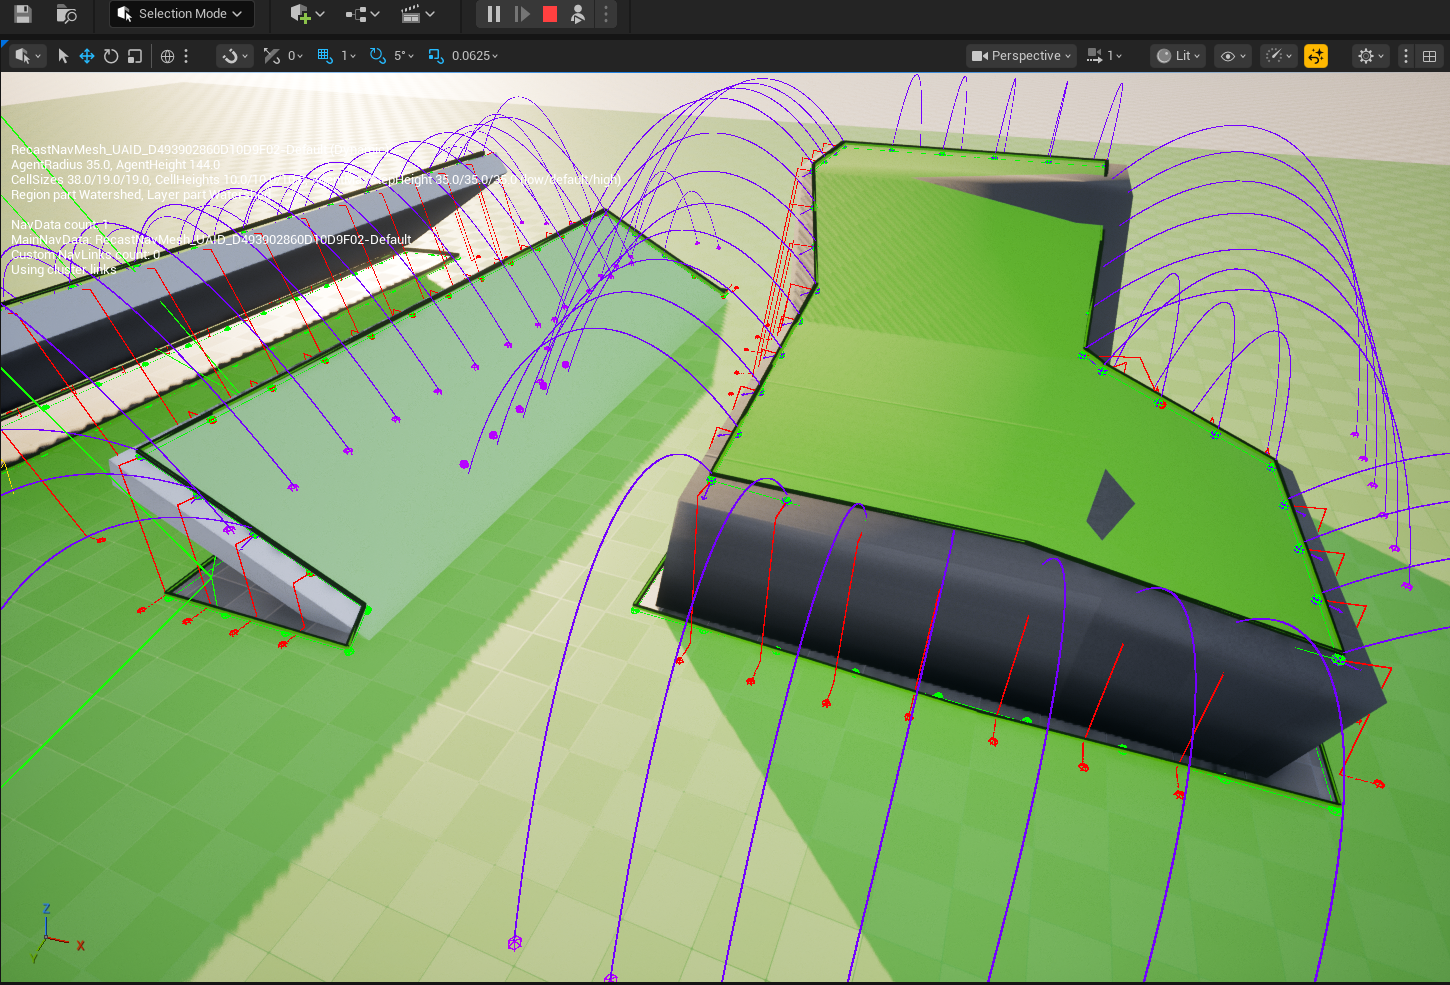This screenshot has height=985, width=1450.
Task: Open the viewport layout grid button
Action: coord(1430,56)
